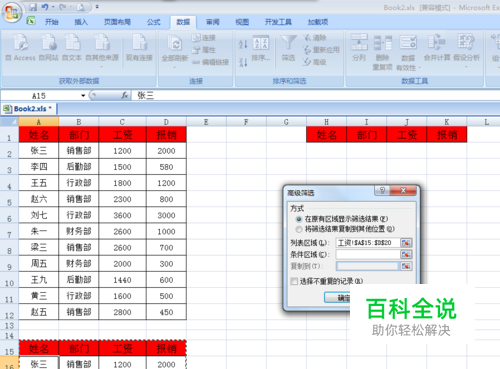Image resolution: width=500 pixels, height=369 pixels.
Task: Select cell with salary 3600
Action: [122, 215]
